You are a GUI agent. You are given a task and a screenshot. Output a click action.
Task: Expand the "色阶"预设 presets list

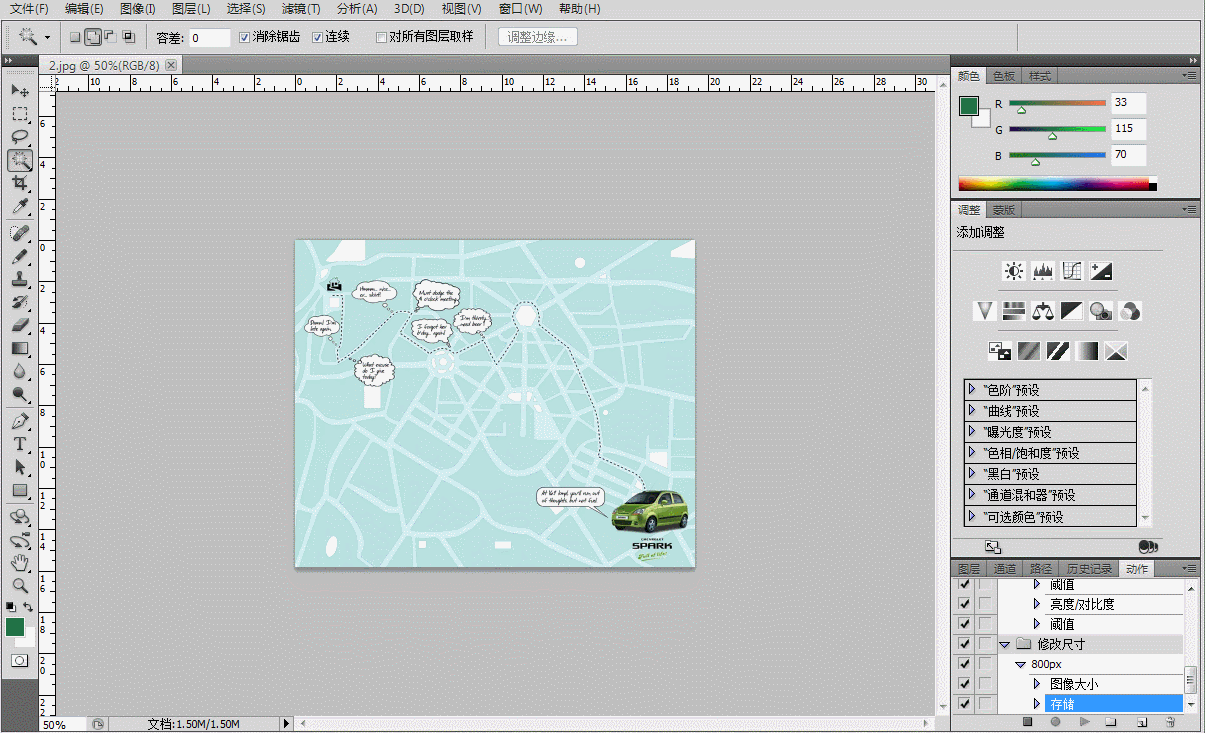(972, 389)
